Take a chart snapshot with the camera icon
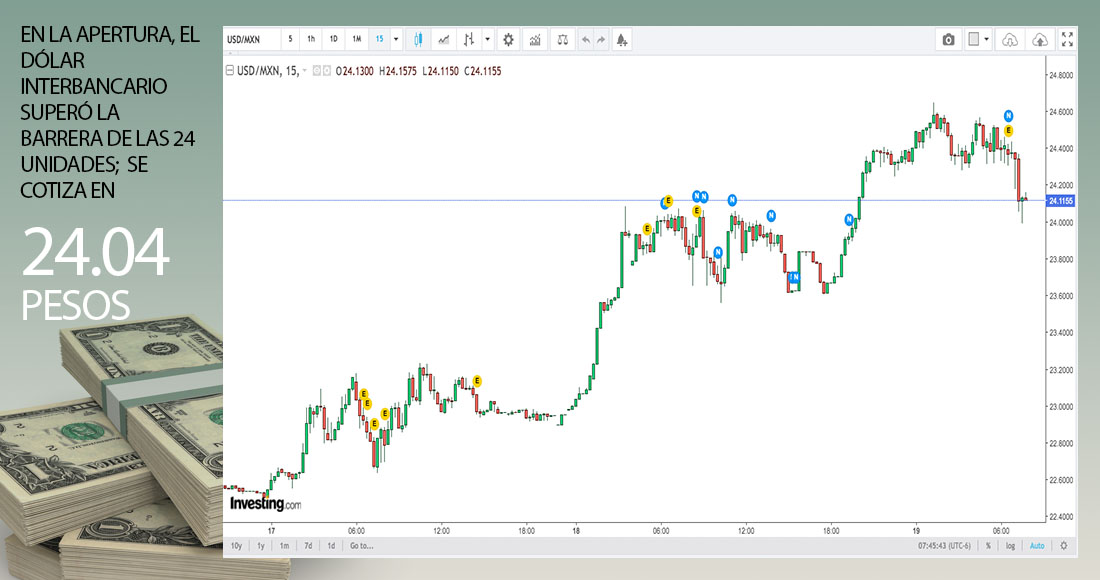 948,40
